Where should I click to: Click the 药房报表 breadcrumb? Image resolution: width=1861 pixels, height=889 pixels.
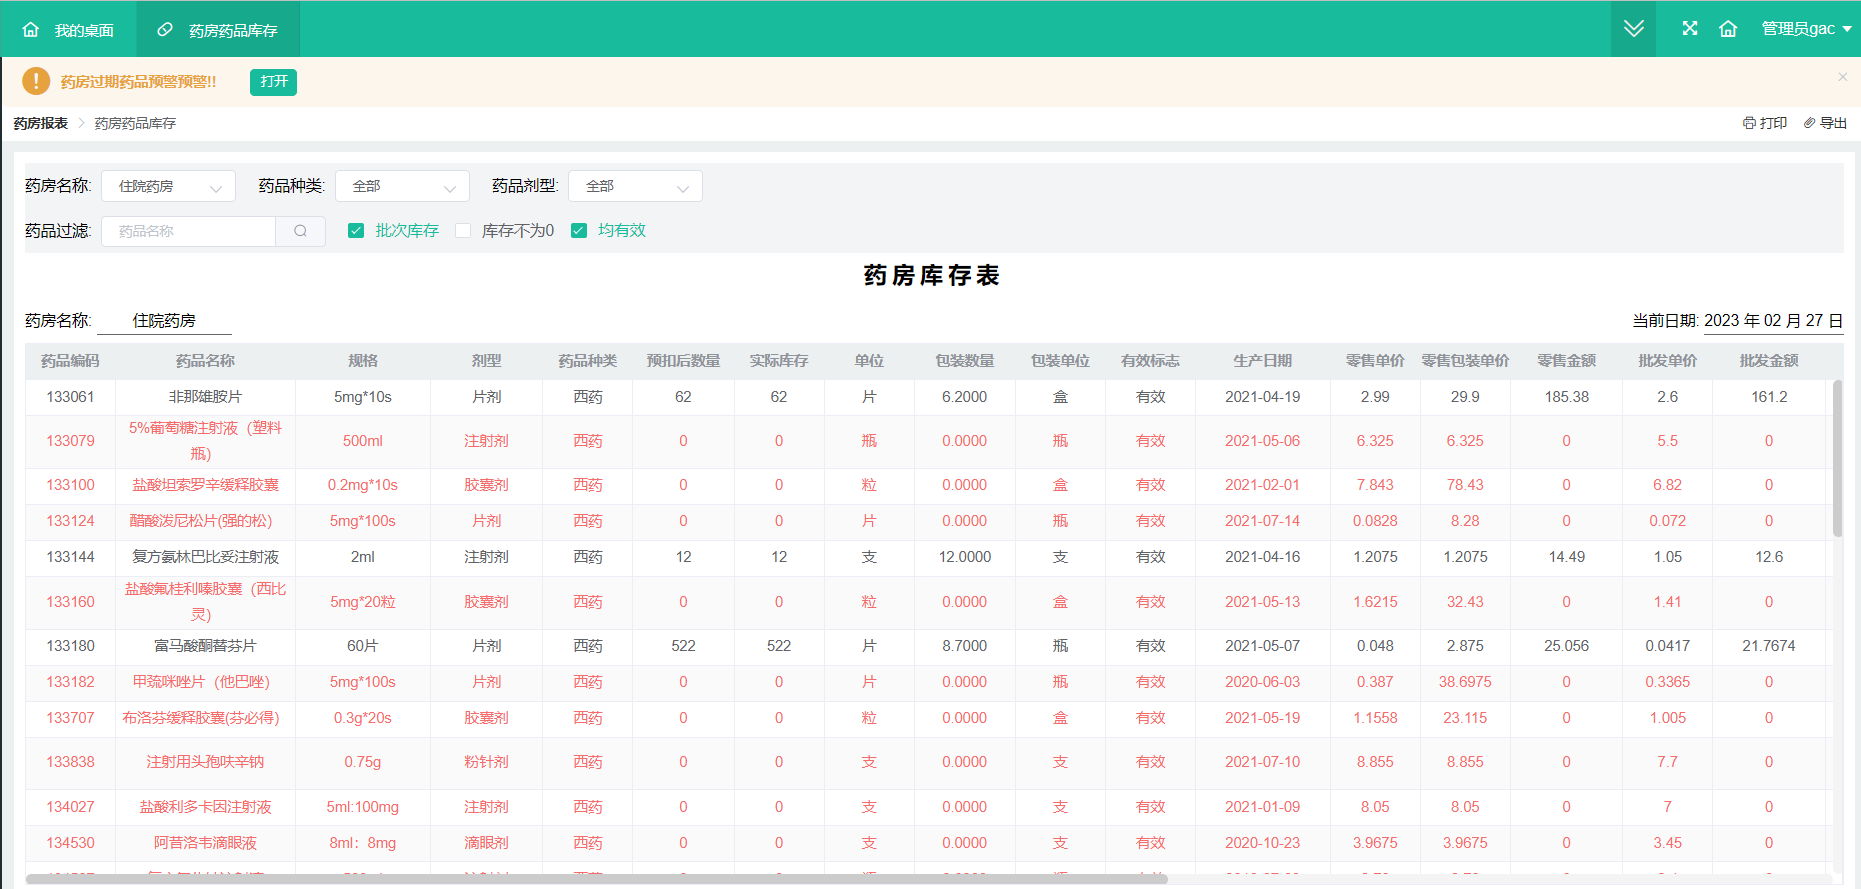point(41,123)
